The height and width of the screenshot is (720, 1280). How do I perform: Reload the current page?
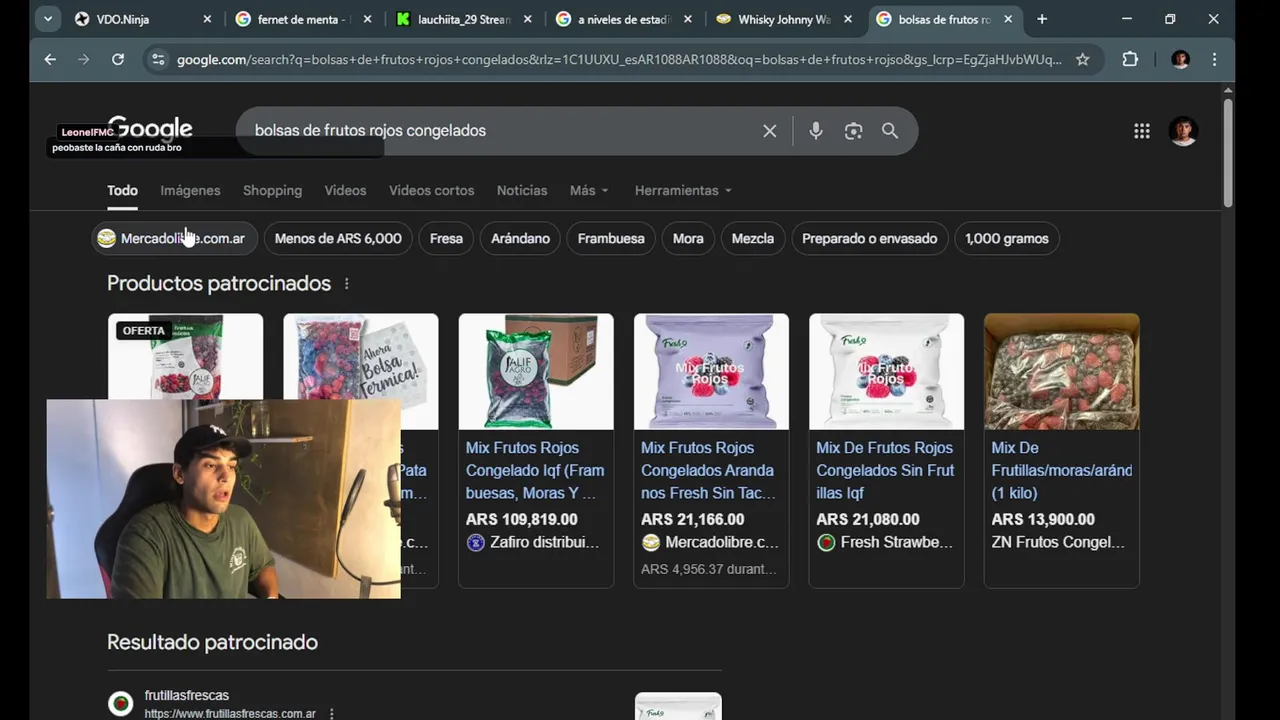coord(118,59)
